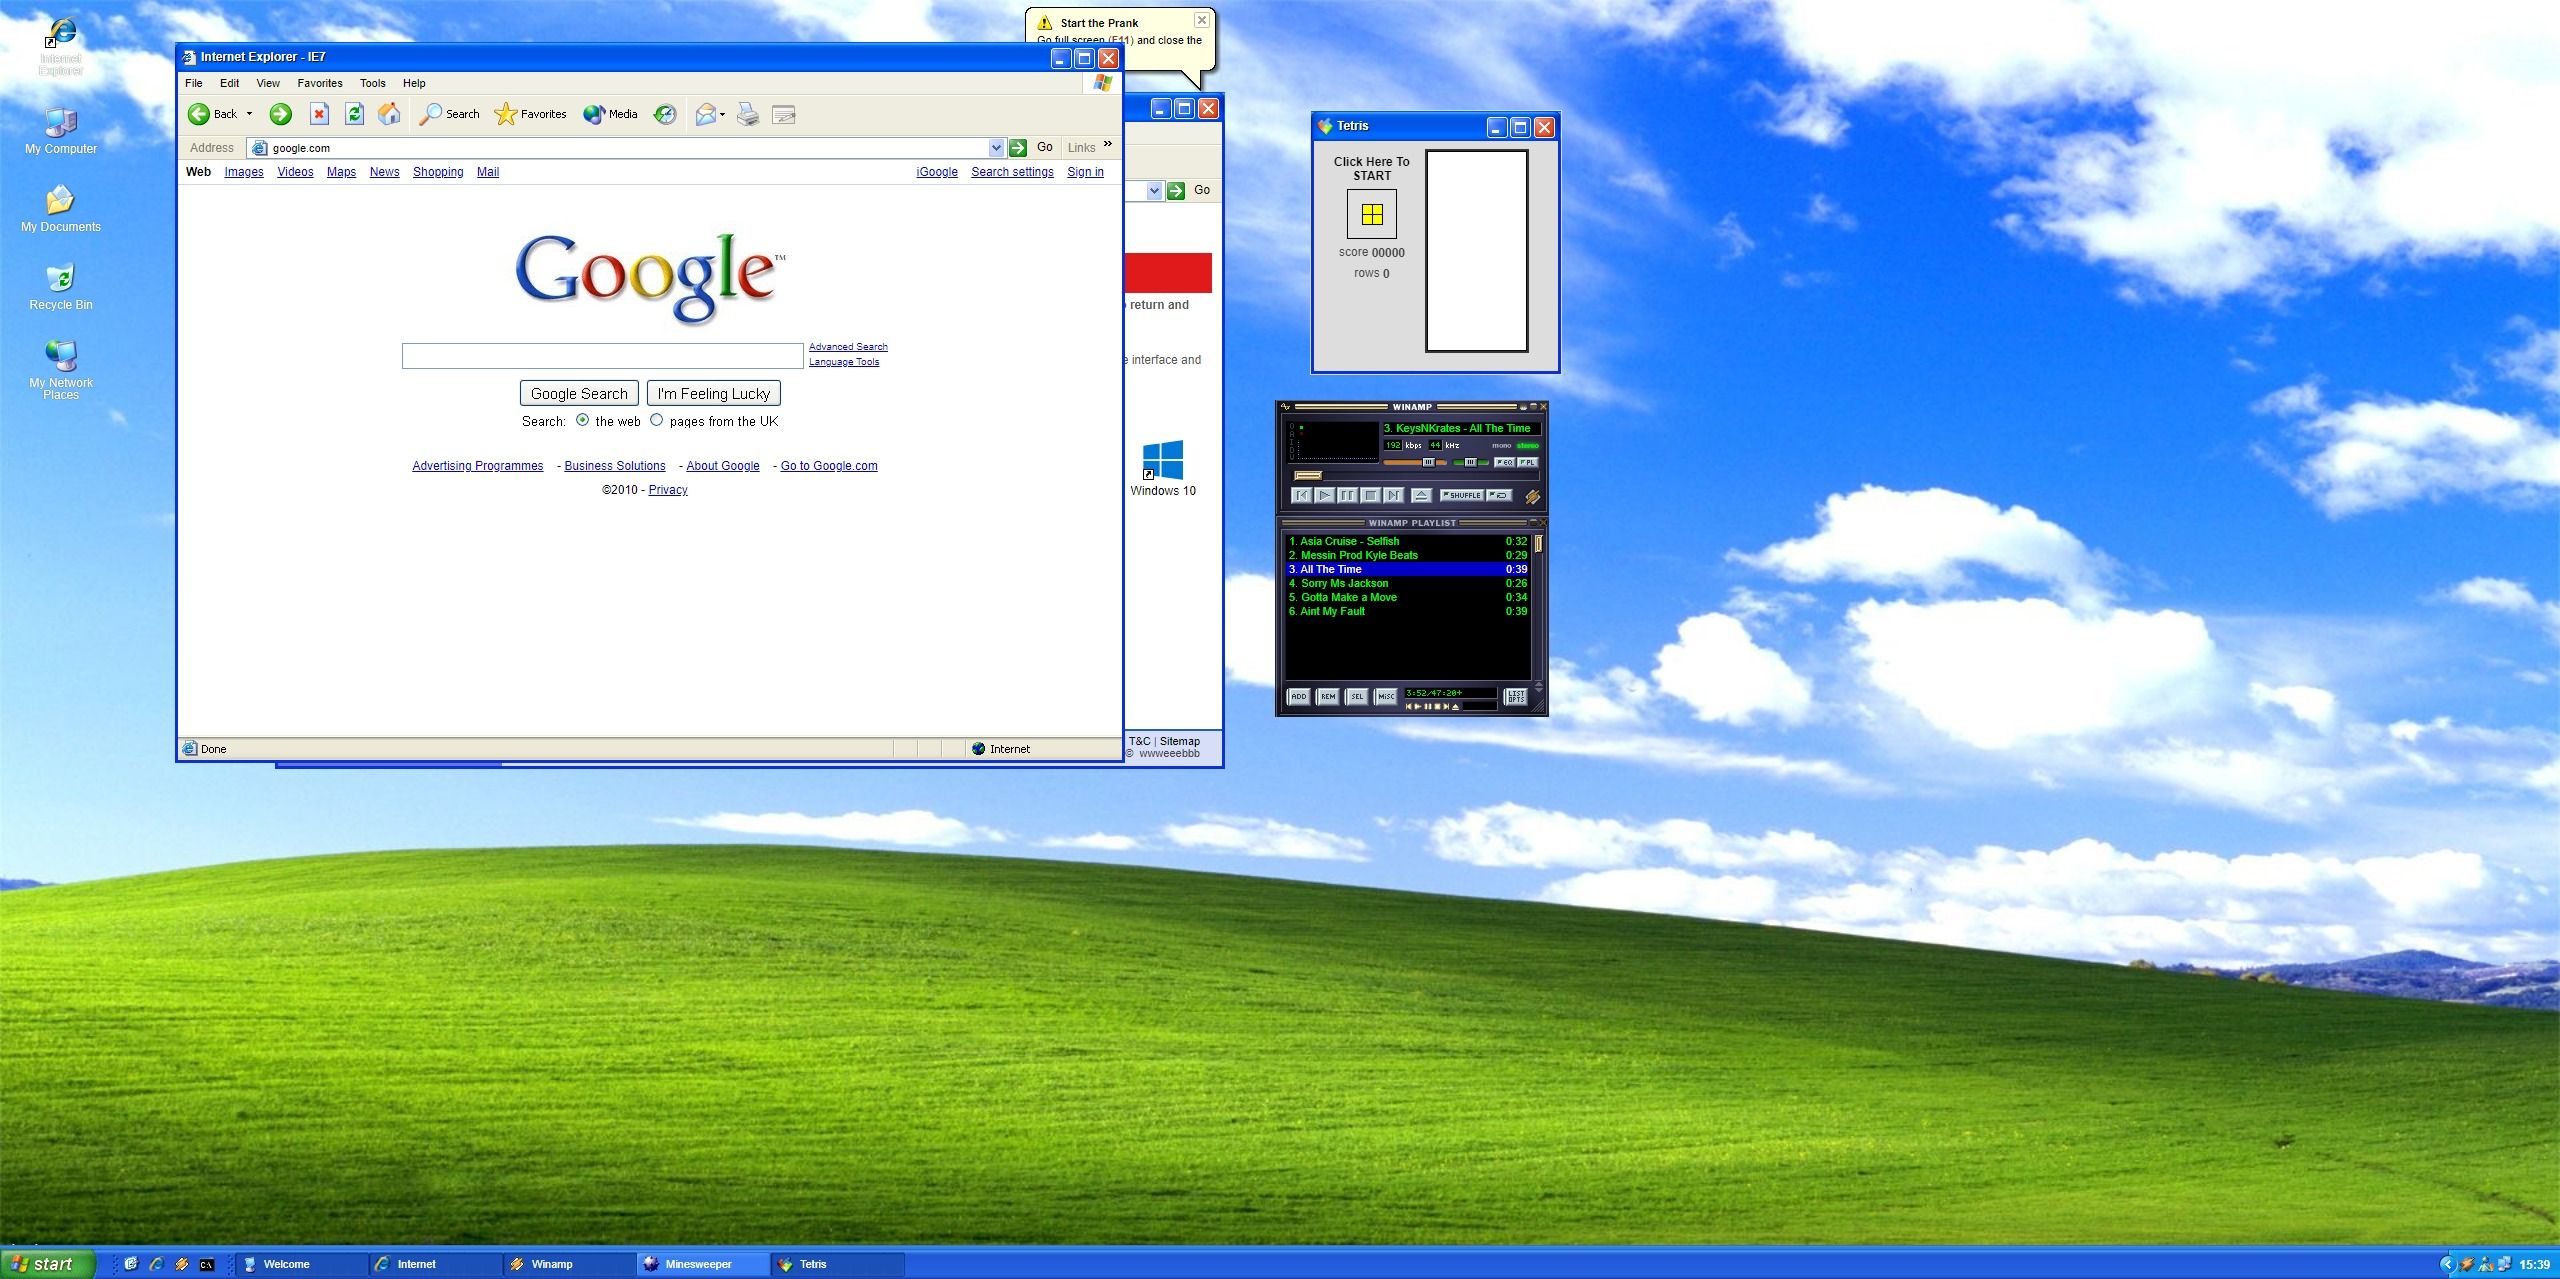Open the Back button history dropdown arrow

[x=249, y=114]
